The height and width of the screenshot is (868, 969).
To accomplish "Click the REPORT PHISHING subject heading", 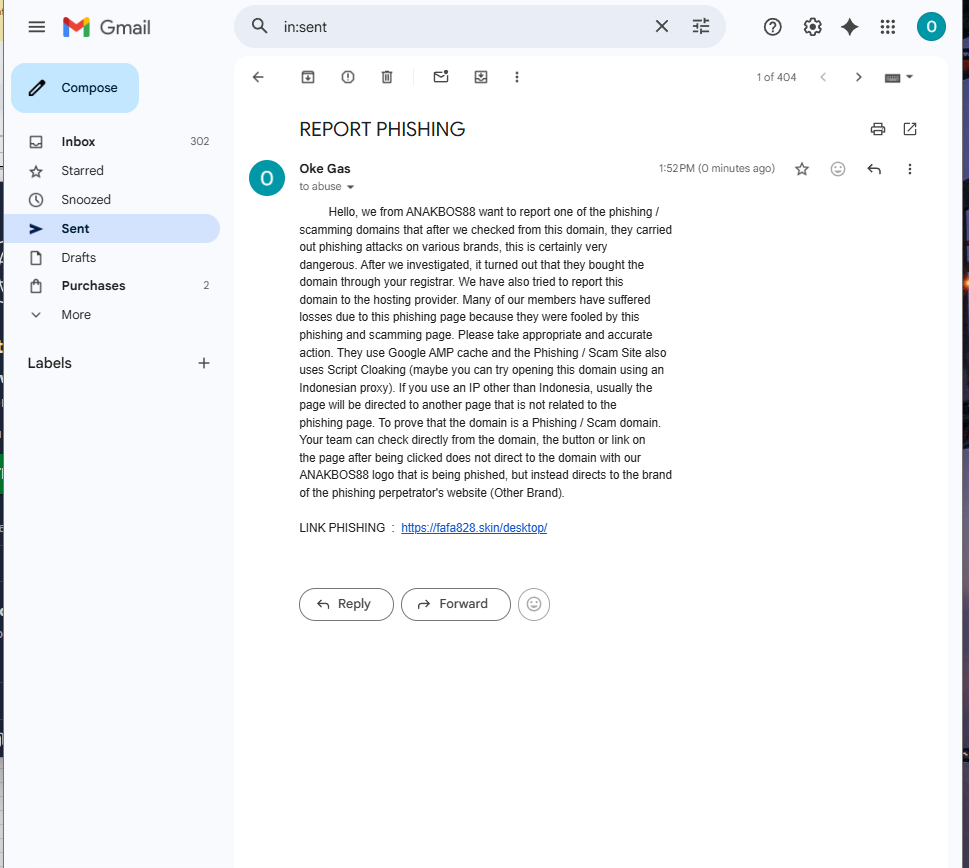I will (x=382, y=129).
